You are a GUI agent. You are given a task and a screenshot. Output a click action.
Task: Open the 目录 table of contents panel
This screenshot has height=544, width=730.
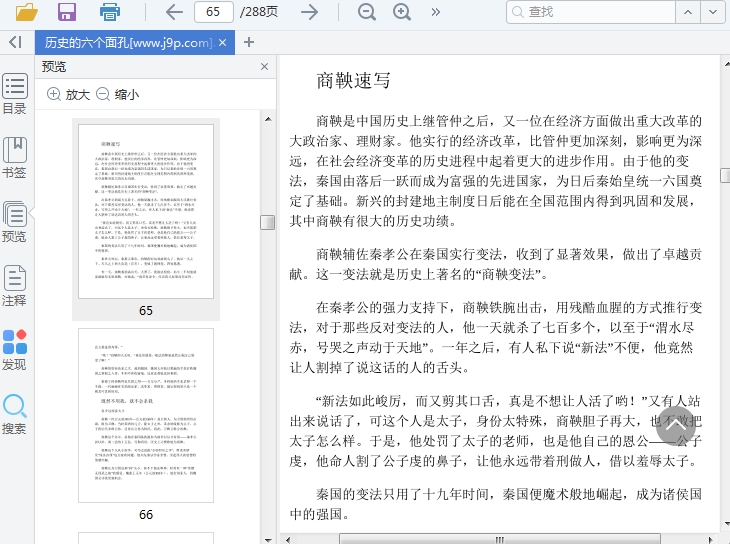tap(15, 94)
